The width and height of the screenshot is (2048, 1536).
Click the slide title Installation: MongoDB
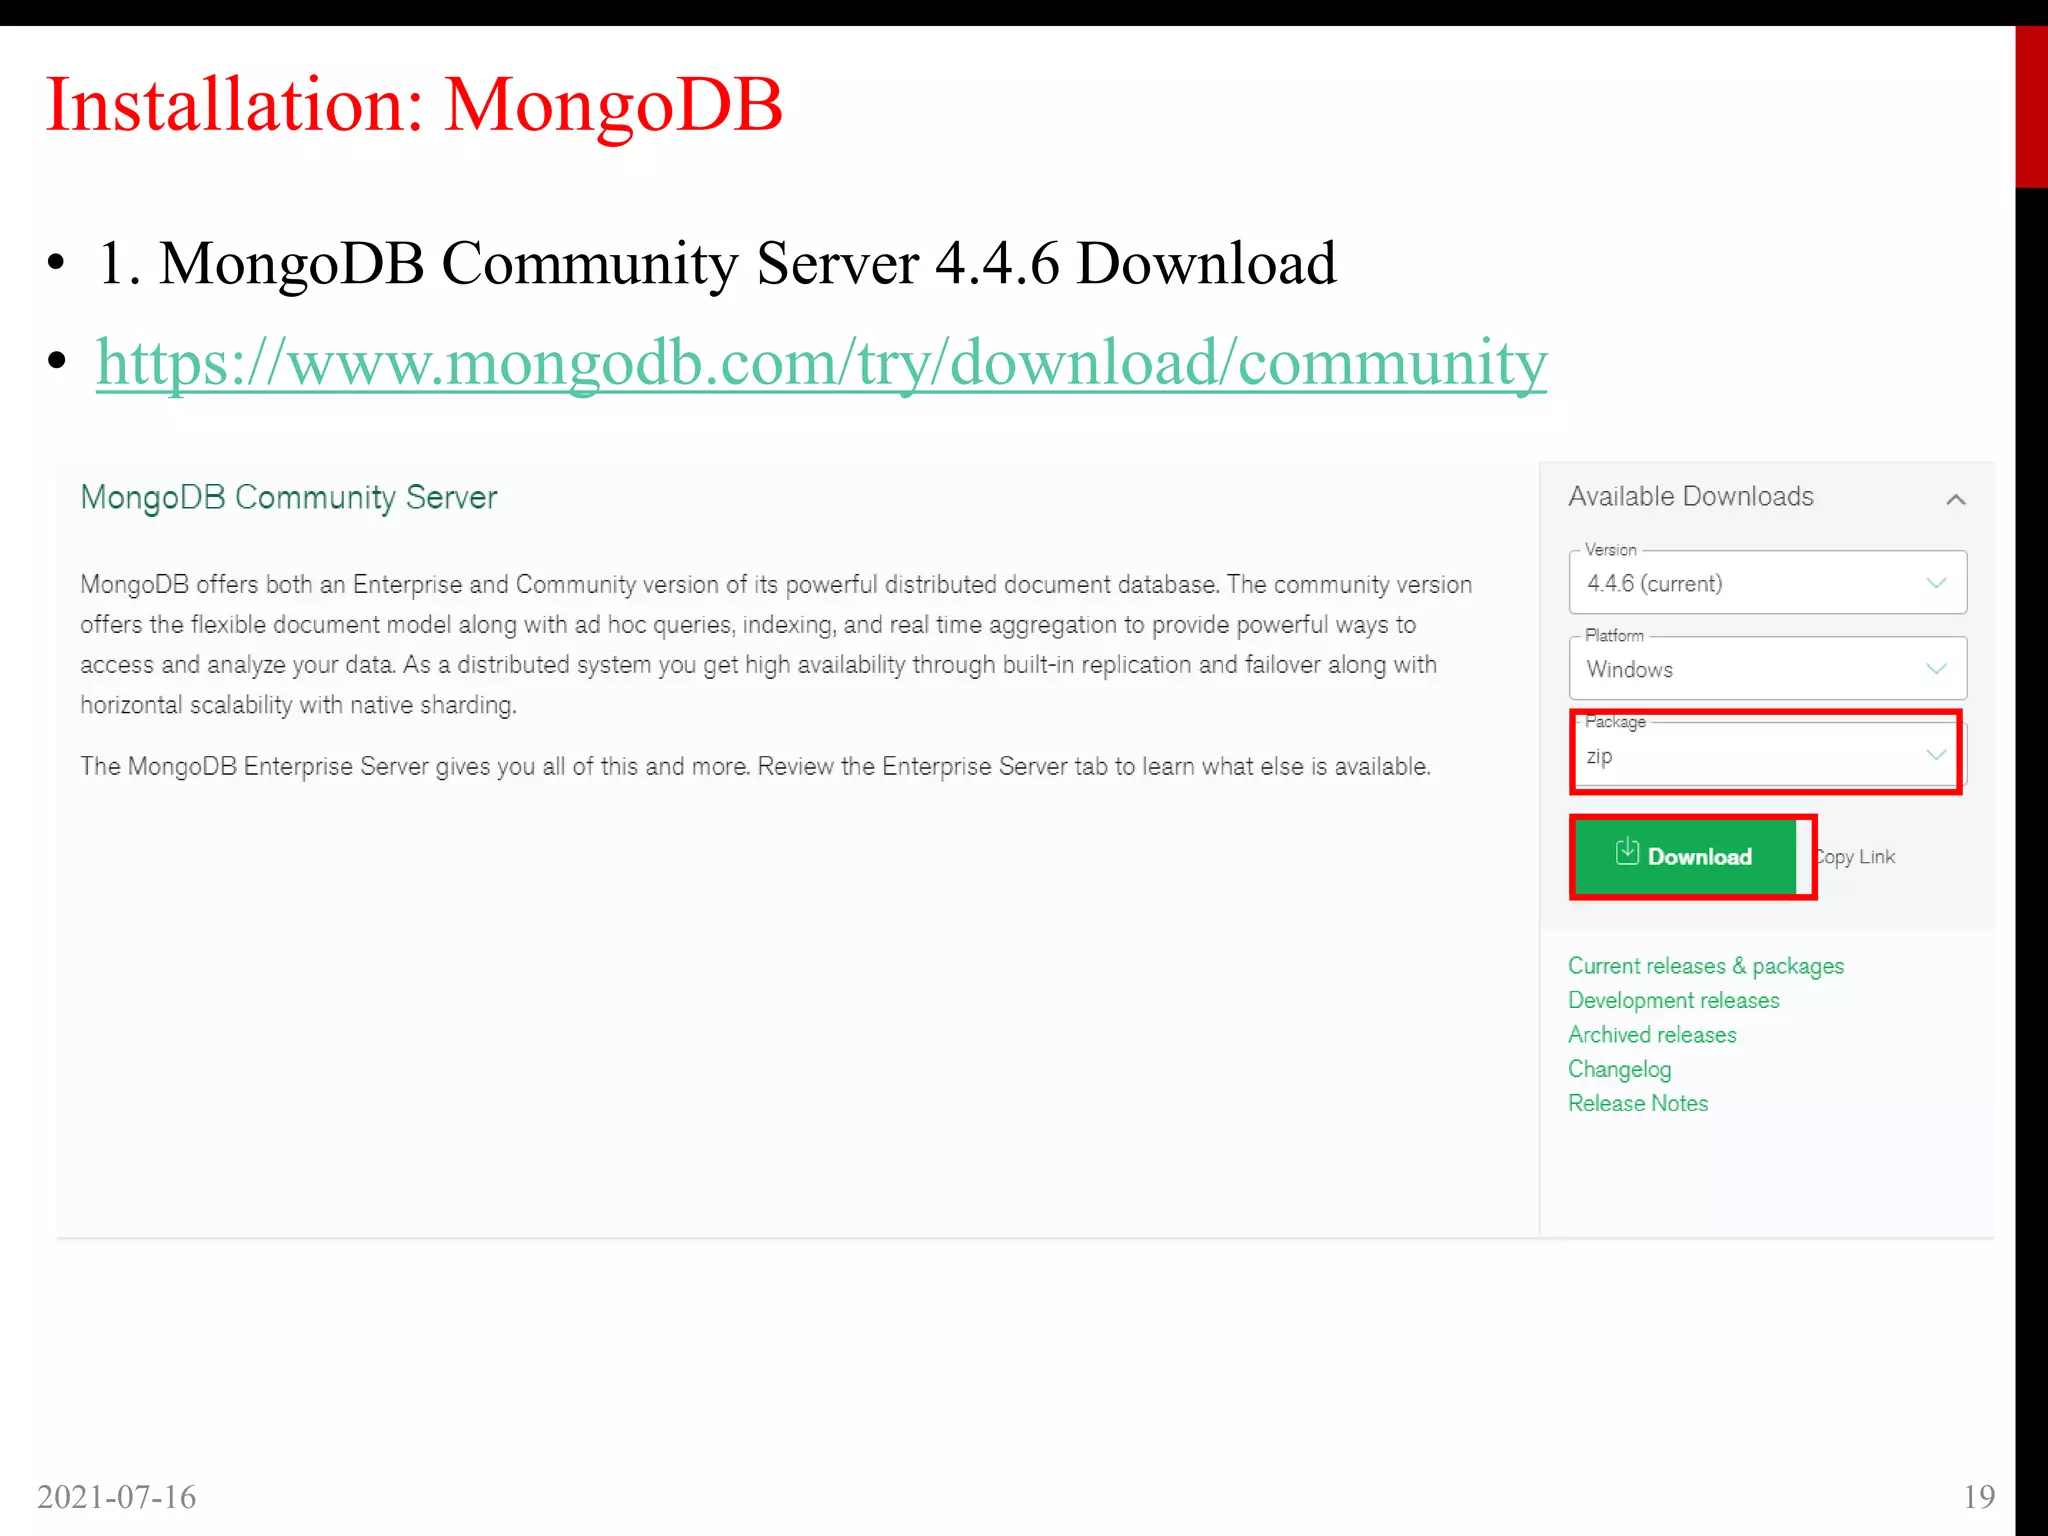point(414,104)
